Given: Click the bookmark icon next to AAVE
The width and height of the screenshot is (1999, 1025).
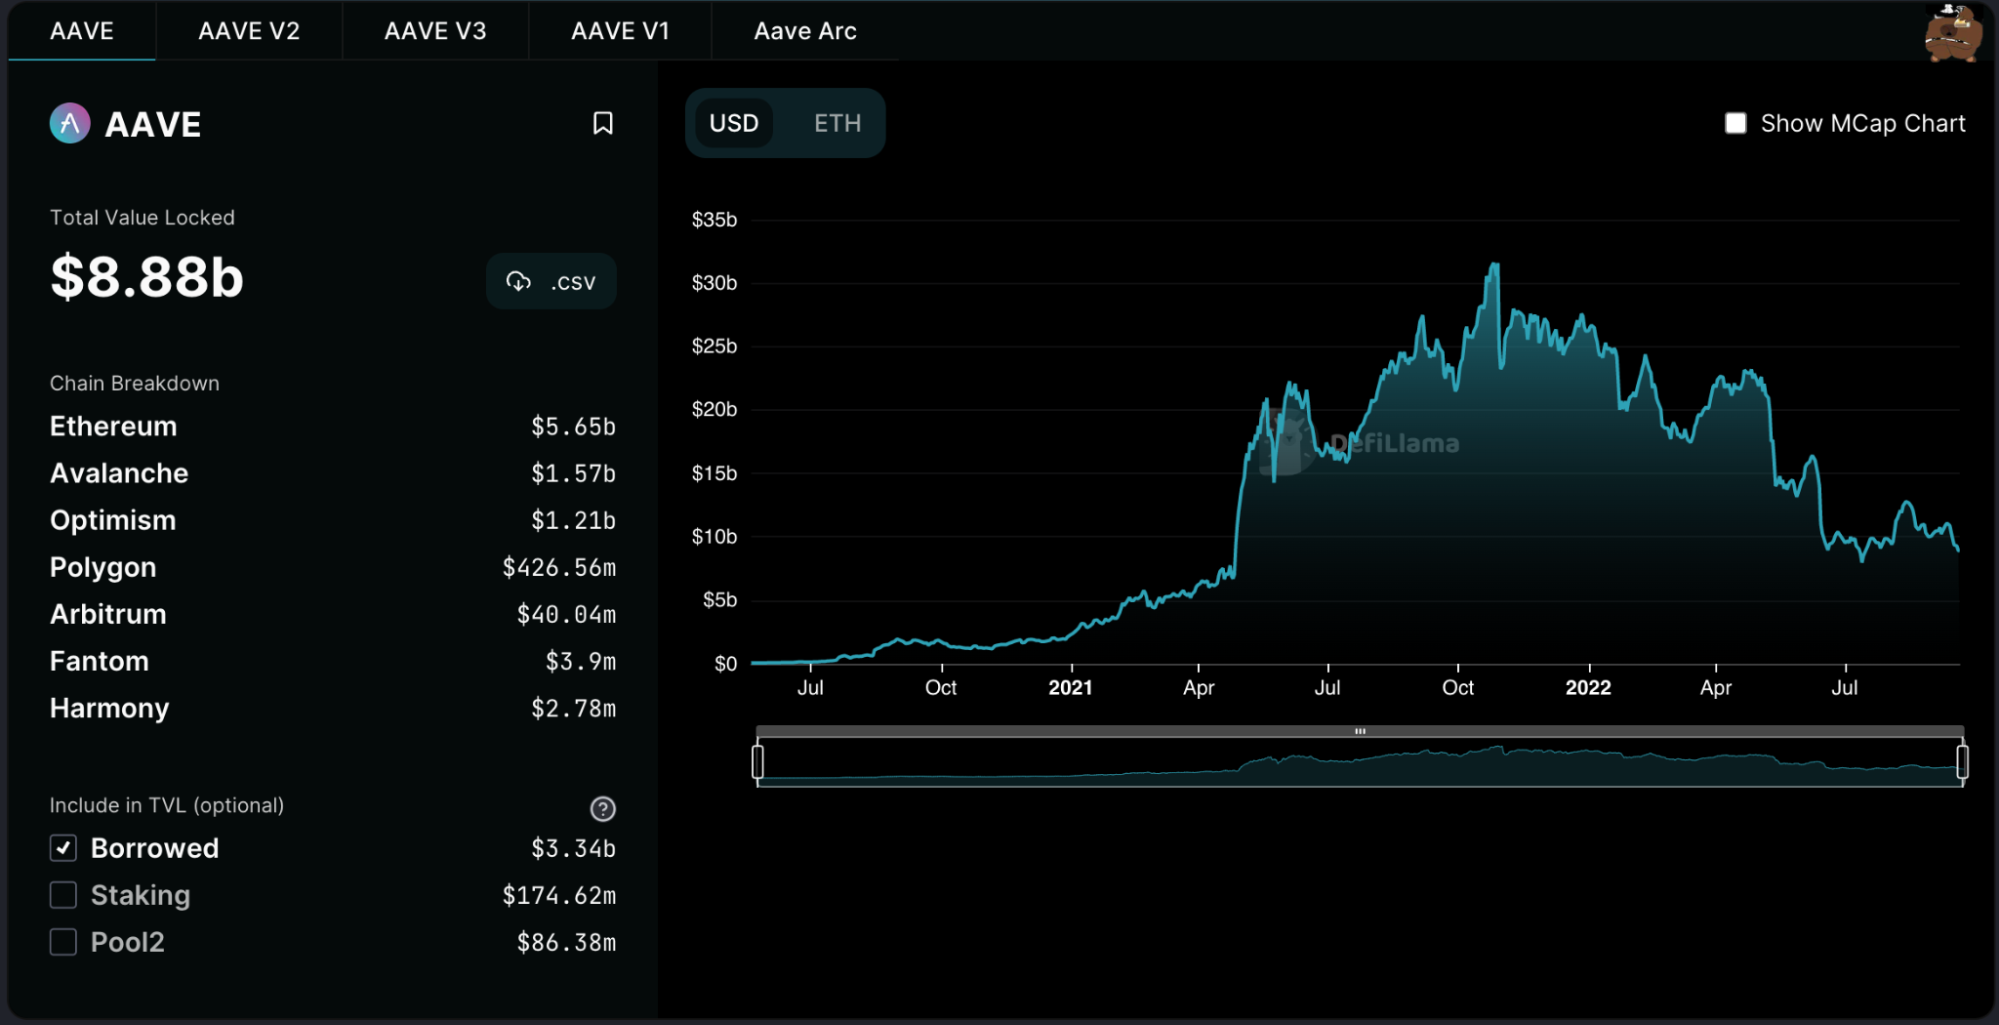Looking at the screenshot, I should pyautogui.click(x=602, y=123).
